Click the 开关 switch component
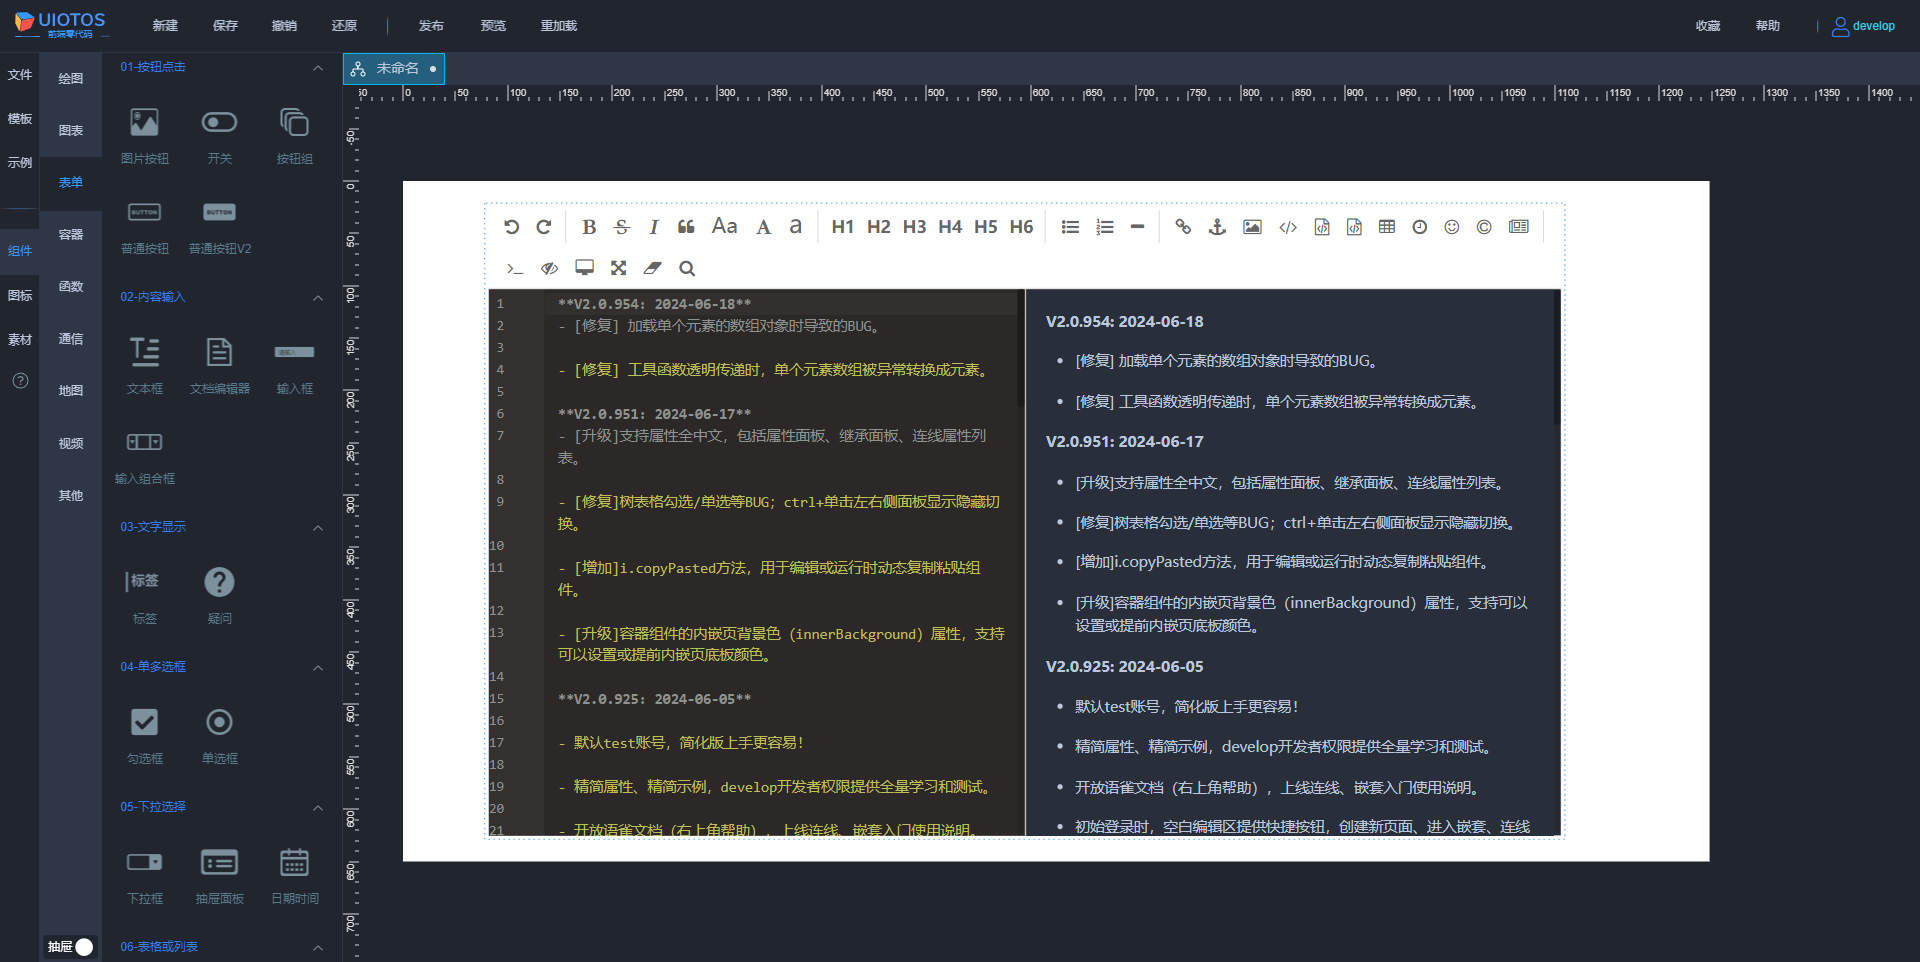 (x=219, y=123)
